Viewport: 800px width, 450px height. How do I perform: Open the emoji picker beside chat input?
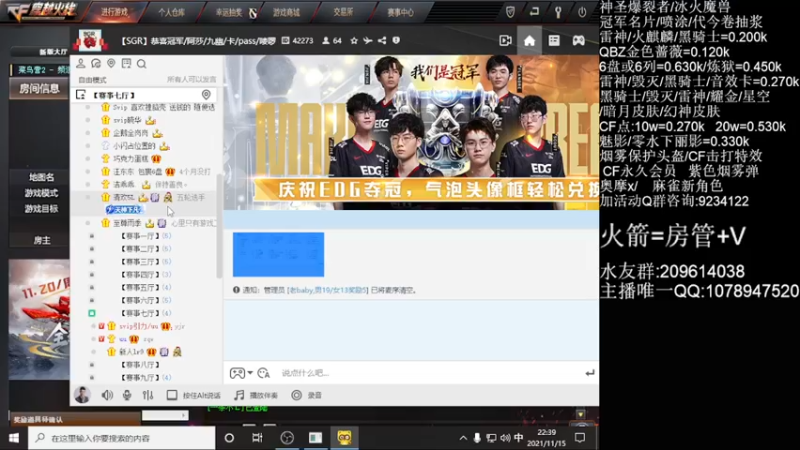pos(264,373)
